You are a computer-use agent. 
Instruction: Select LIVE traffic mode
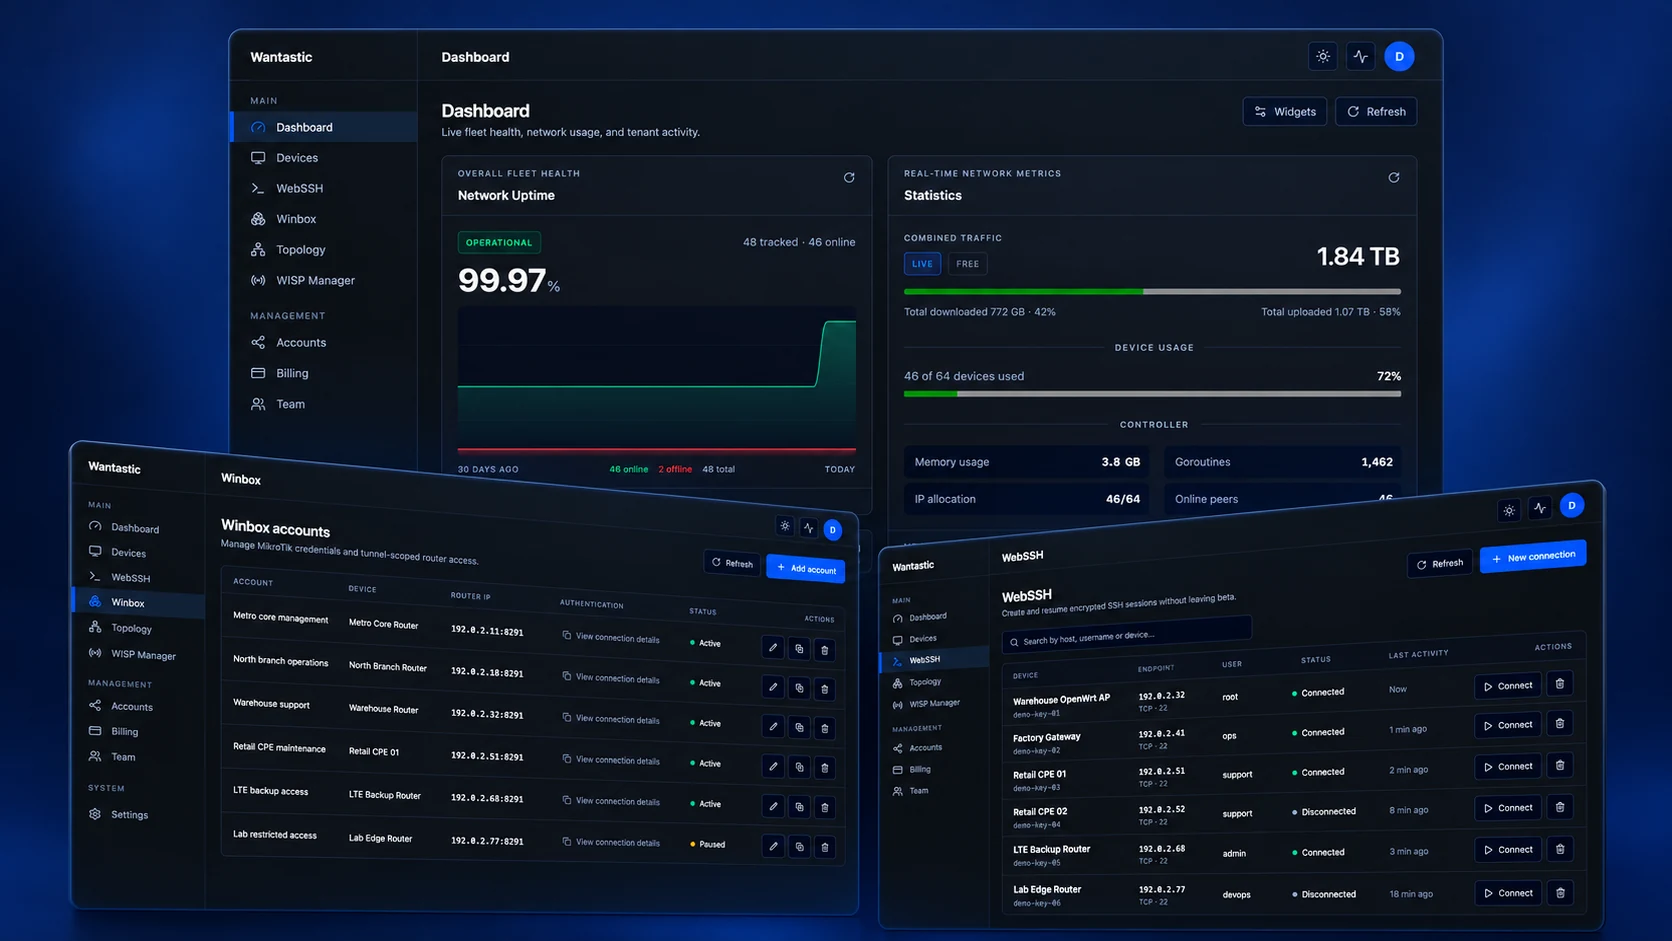click(x=922, y=264)
